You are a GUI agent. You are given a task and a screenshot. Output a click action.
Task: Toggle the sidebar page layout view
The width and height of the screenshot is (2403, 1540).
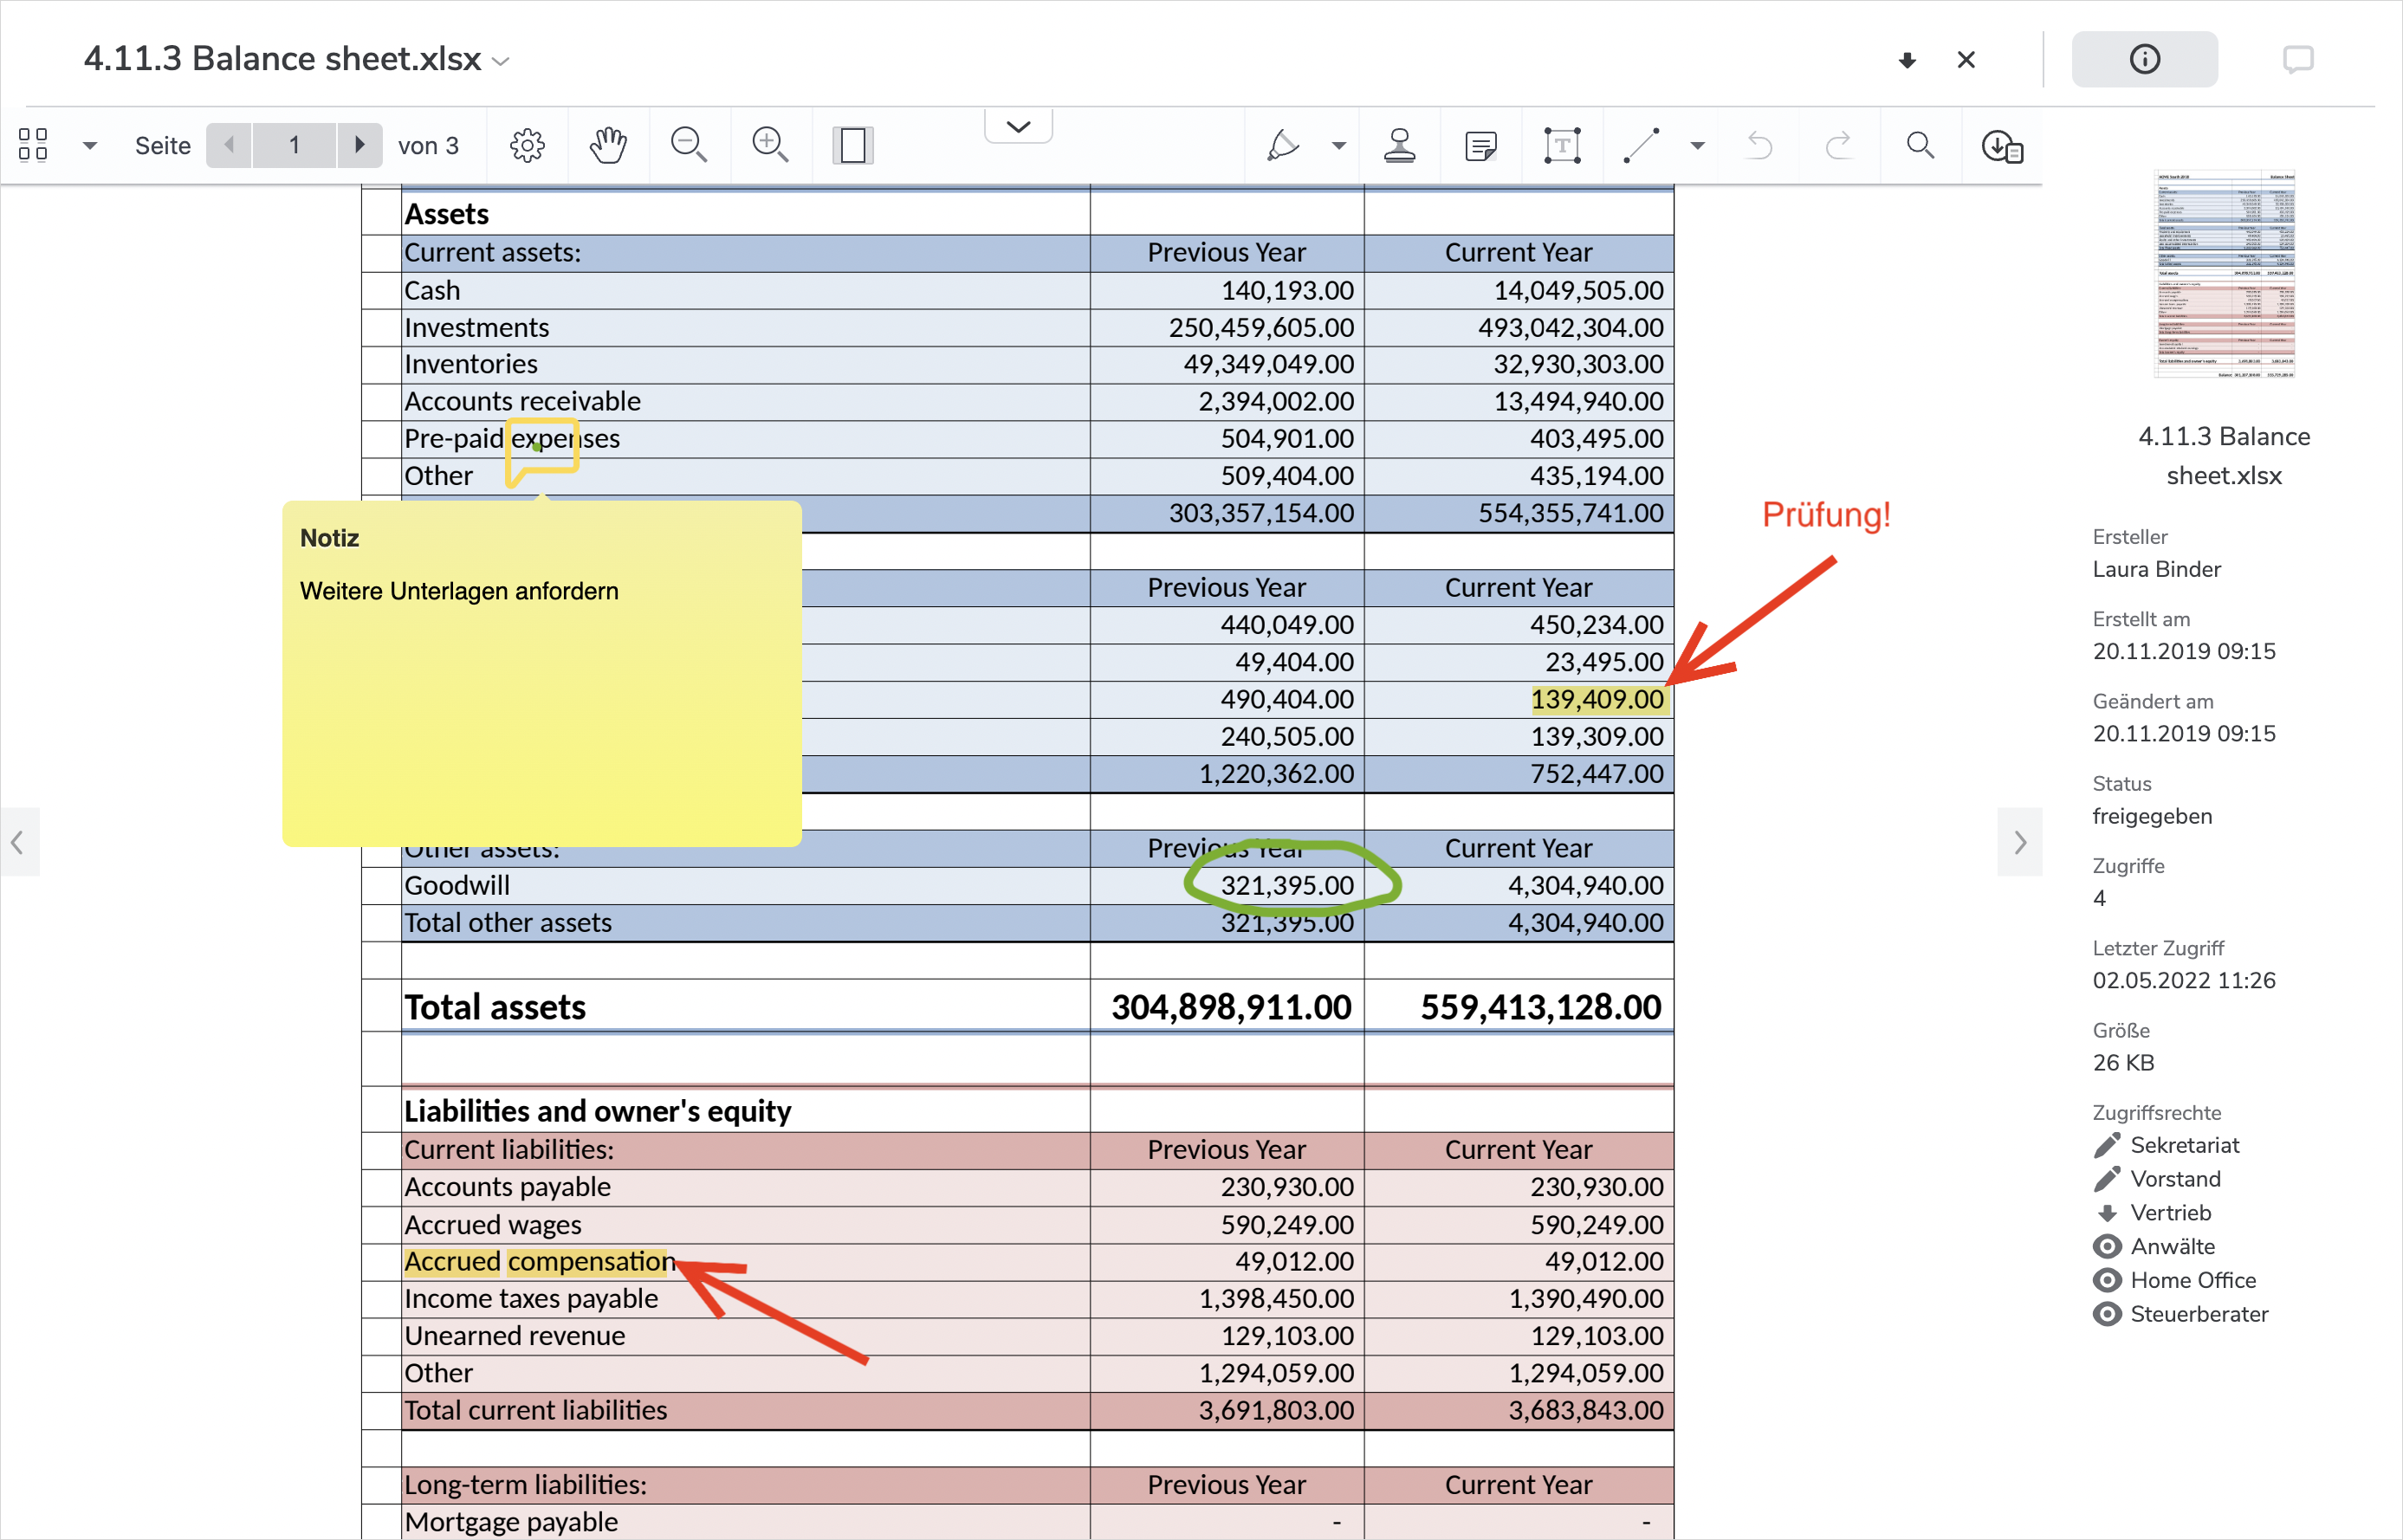852,146
